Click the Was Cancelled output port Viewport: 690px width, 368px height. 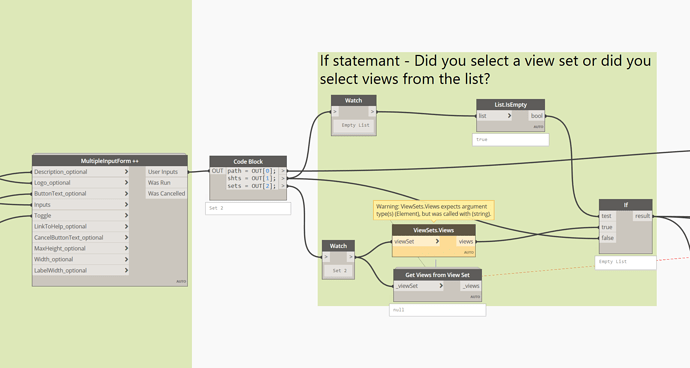166,194
